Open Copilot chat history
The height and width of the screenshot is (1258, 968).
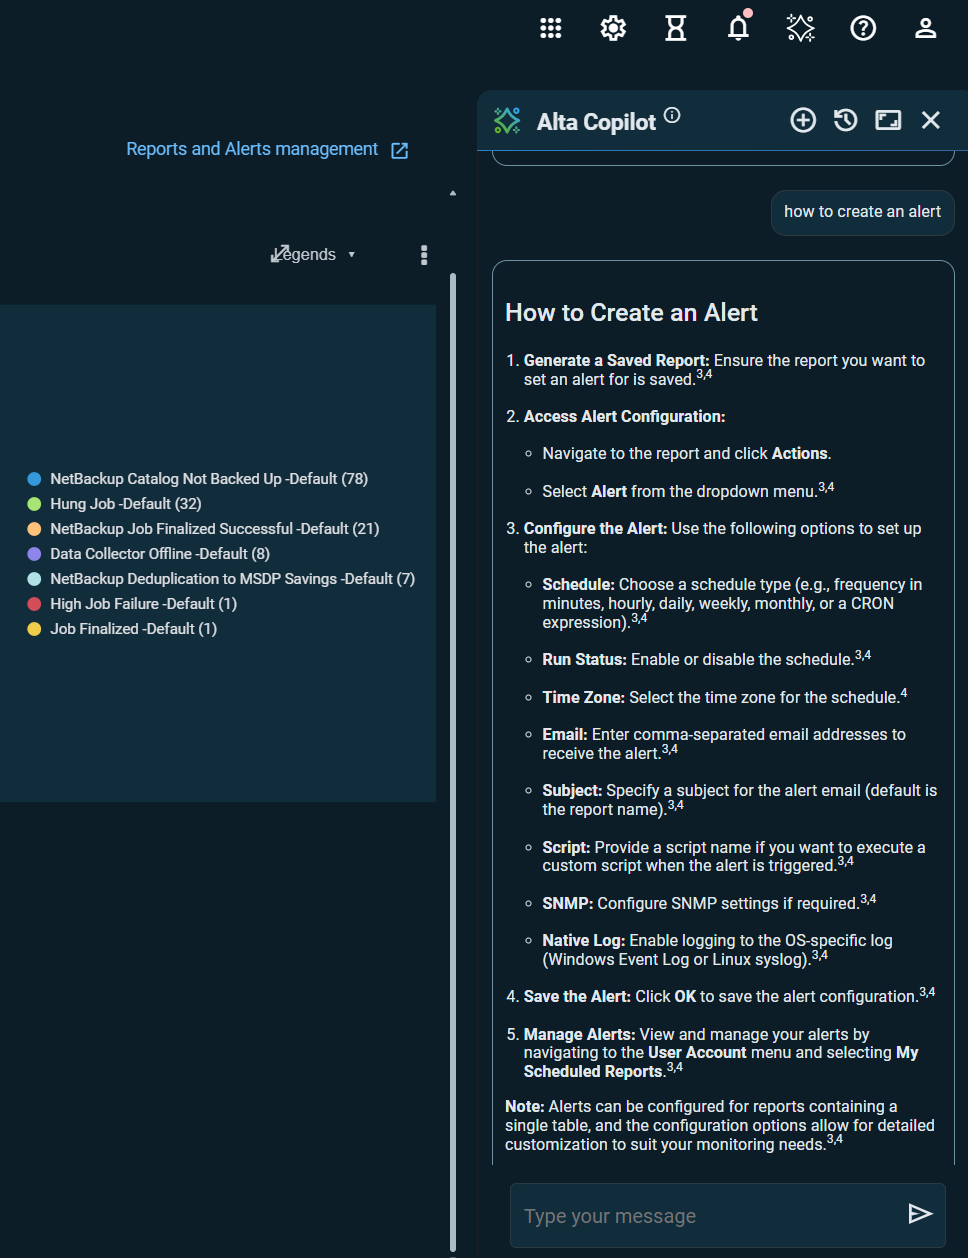[x=846, y=121]
